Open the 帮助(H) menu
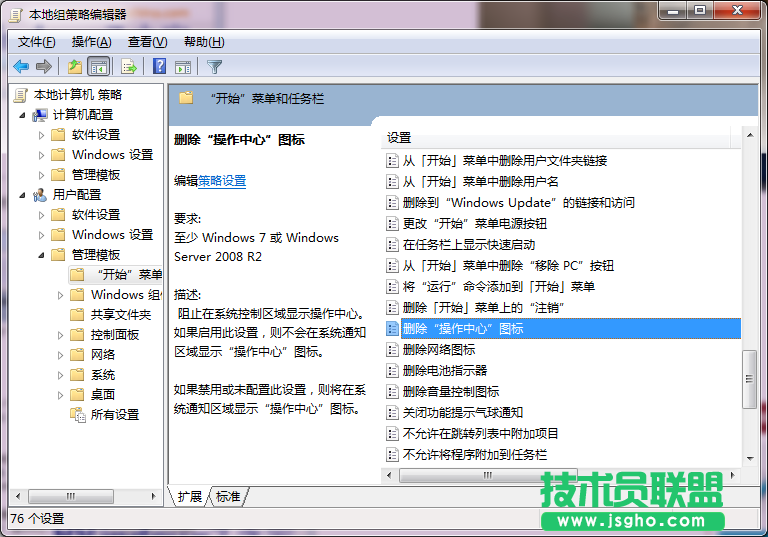Screen dimensions: 768x537 [x=204, y=42]
